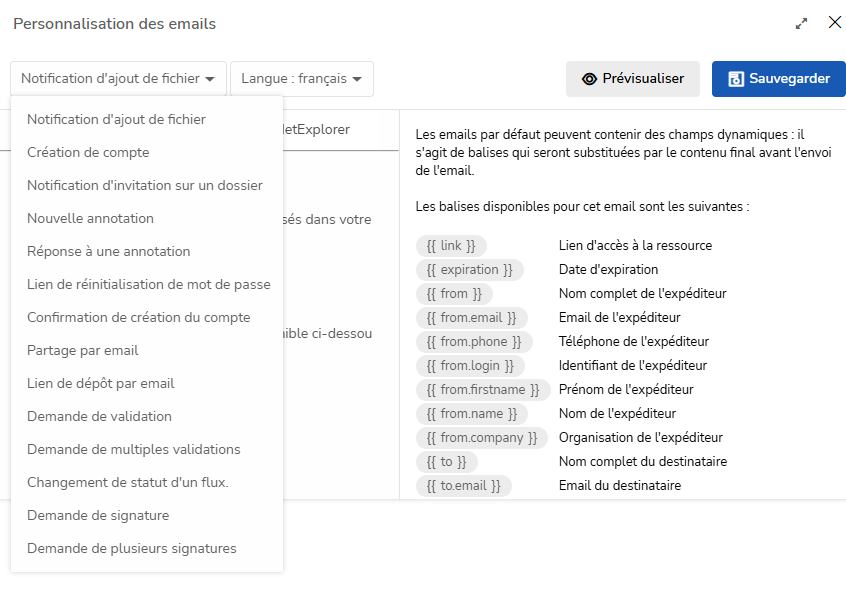The width and height of the screenshot is (846, 593).
Task: Close the email personalization dialog
Action: pyautogui.click(x=834, y=23)
